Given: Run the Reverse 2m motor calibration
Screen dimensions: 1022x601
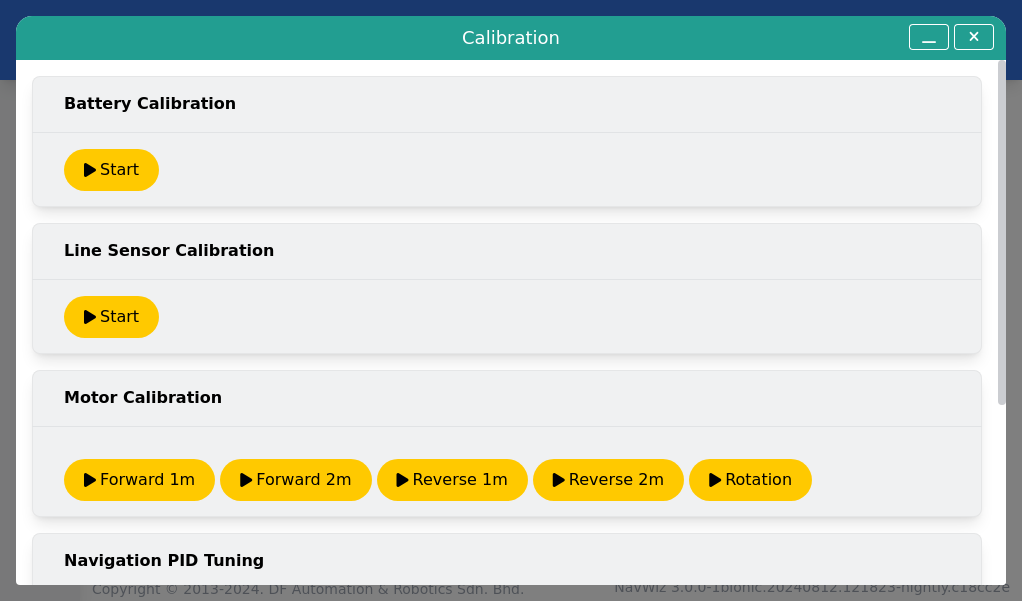Looking at the screenshot, I should (x=608, y=480).
